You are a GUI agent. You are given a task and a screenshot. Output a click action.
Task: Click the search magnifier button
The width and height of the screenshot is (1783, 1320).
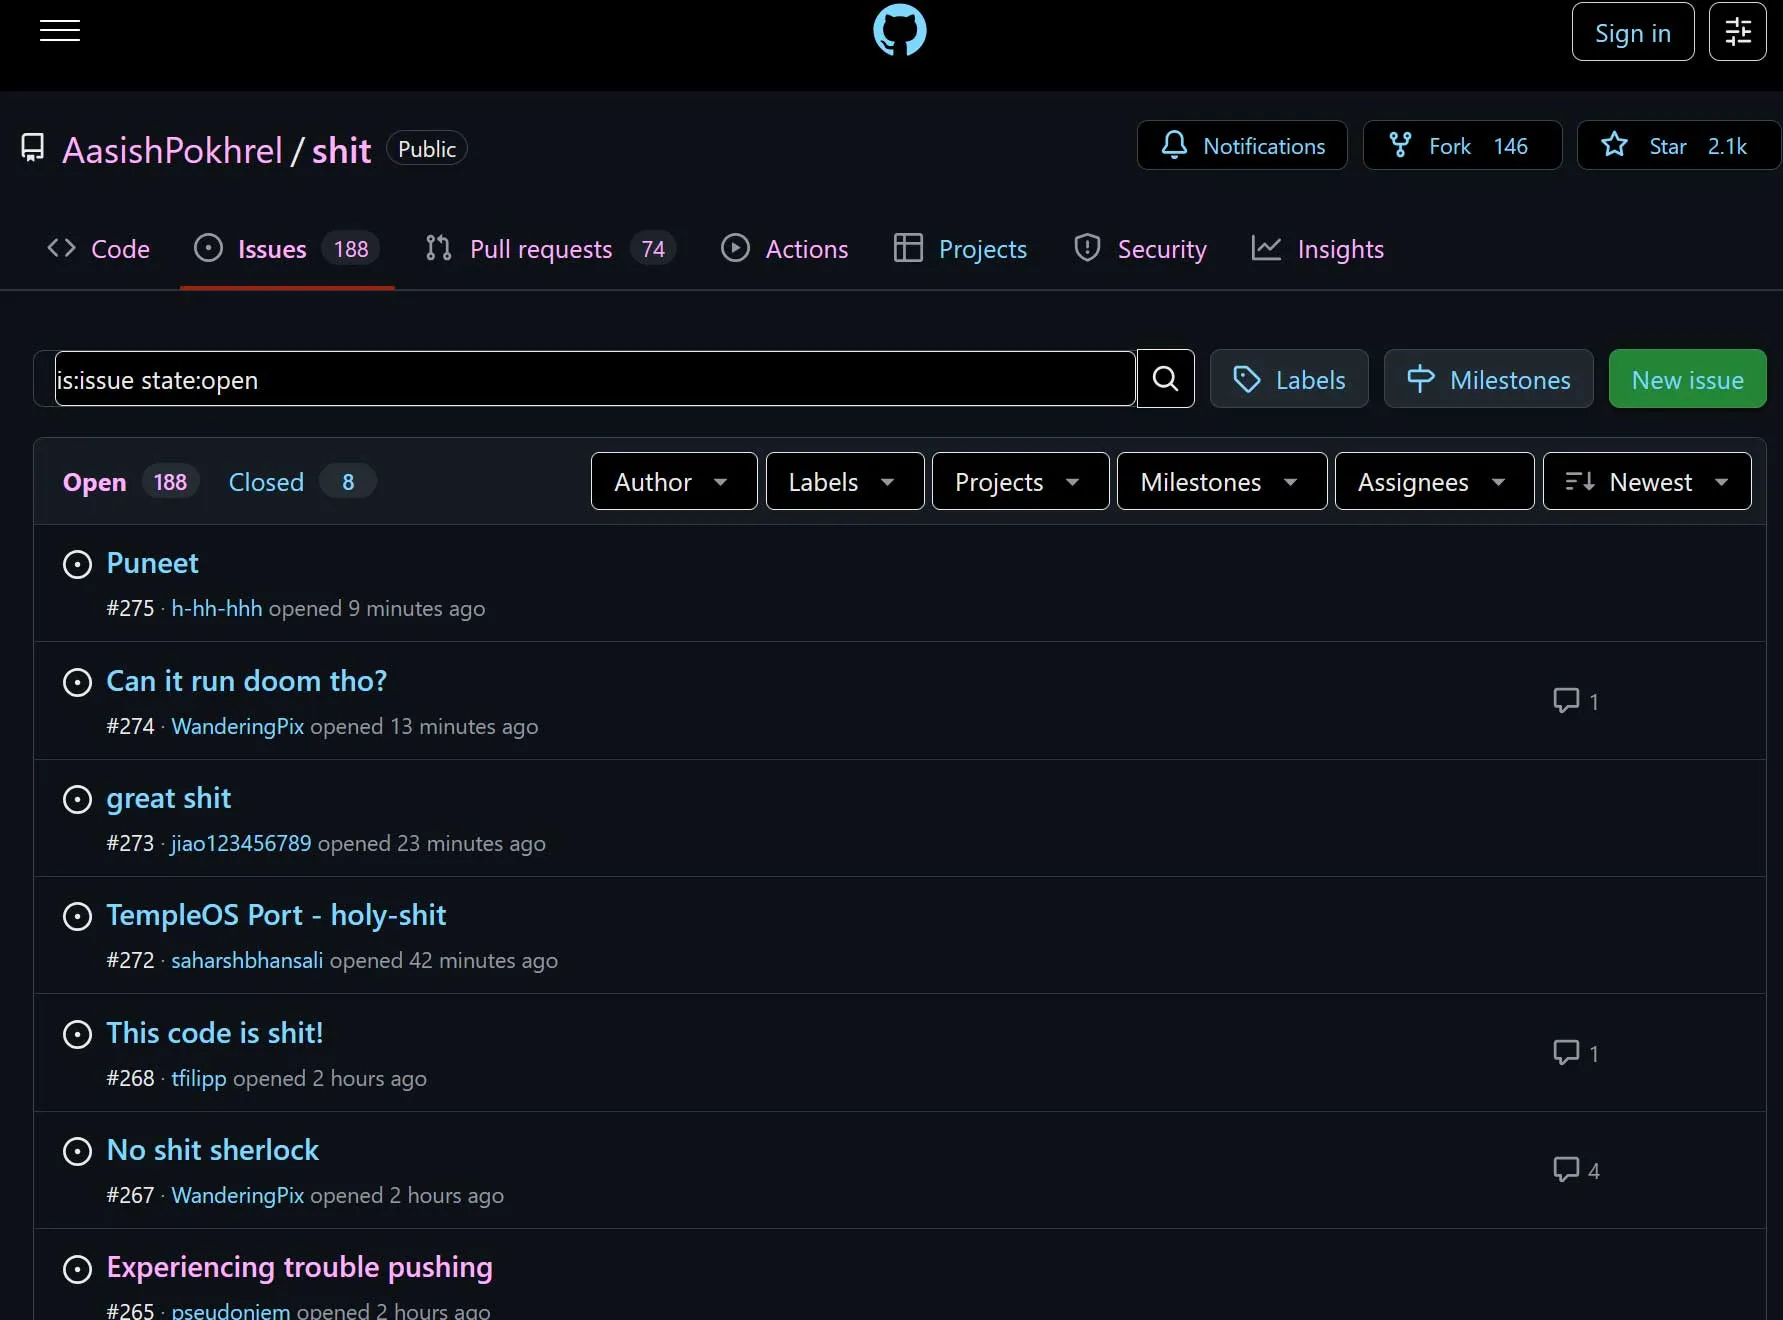tap(1165, 379)
